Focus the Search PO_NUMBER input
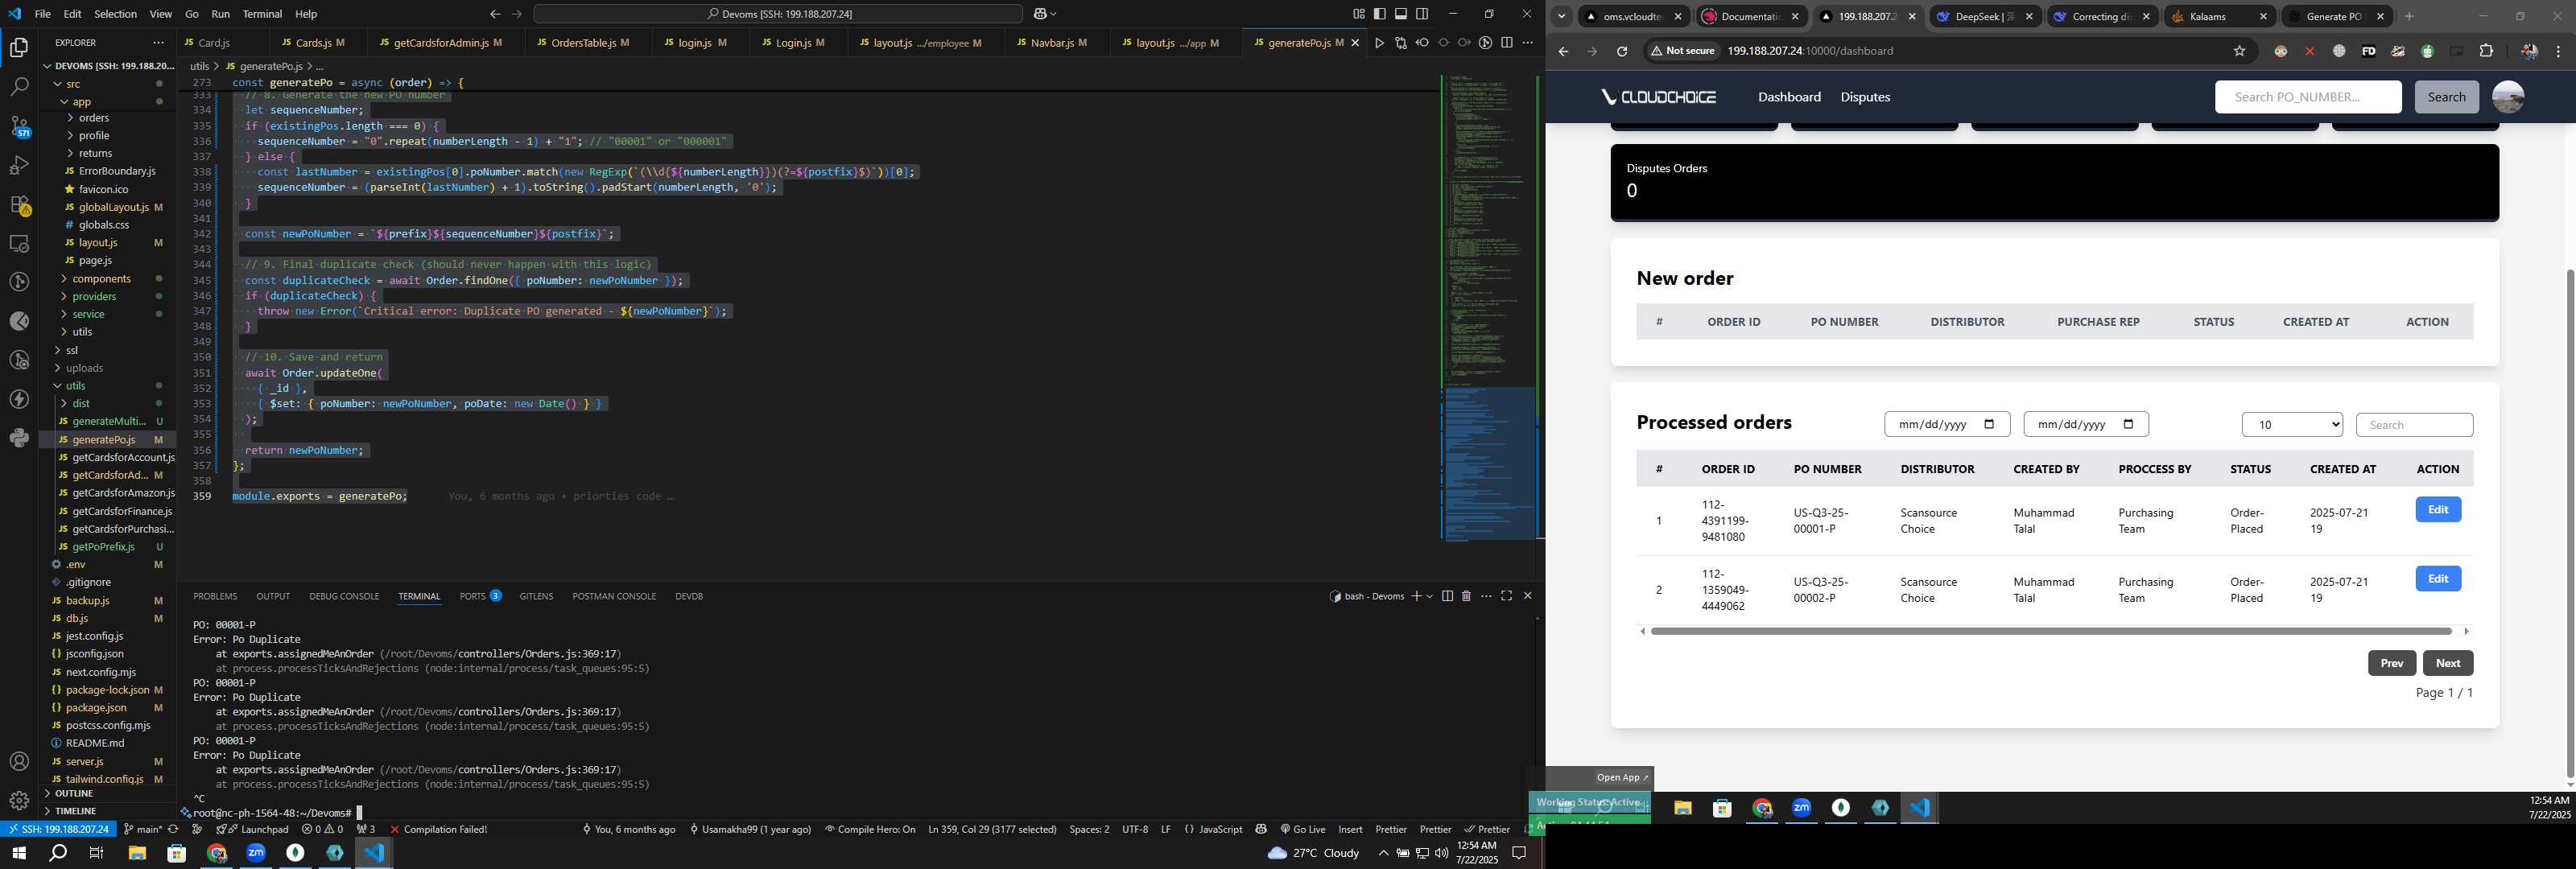The height and width of the screenshot is (869, 2576). [2307, 97]
